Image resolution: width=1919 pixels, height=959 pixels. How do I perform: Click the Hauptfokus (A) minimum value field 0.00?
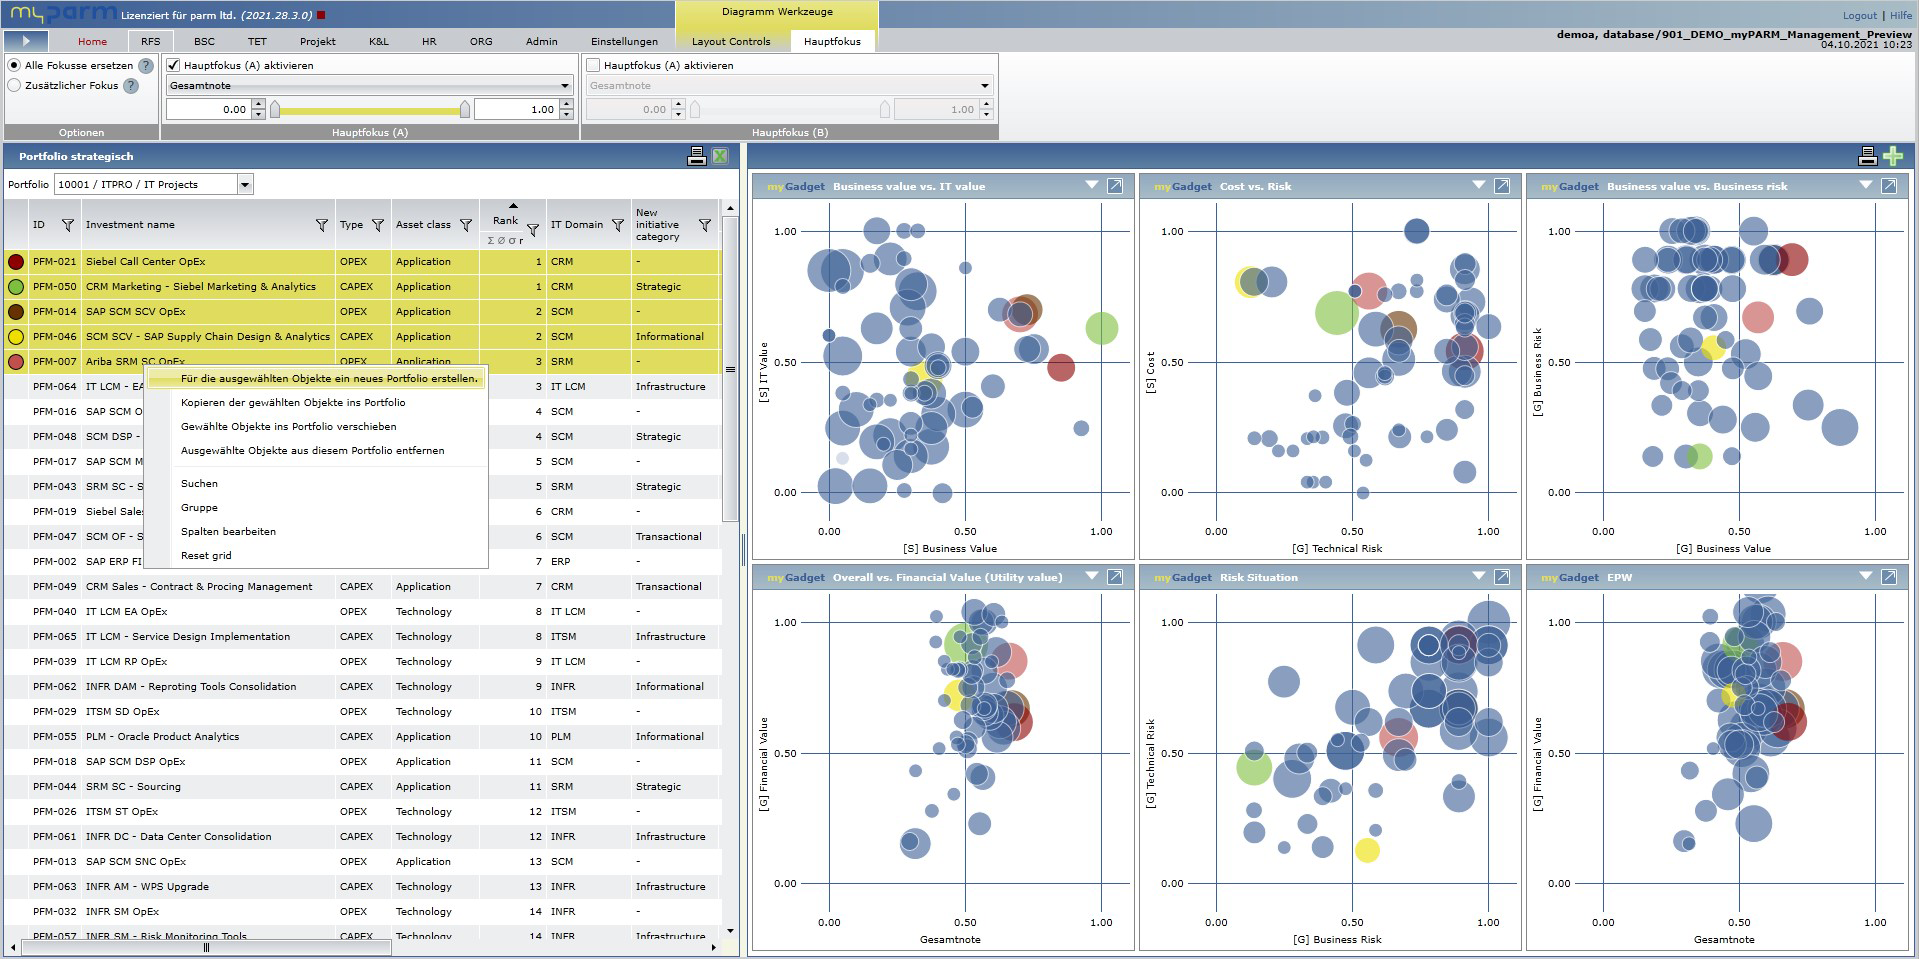click(x=208, y=110)
